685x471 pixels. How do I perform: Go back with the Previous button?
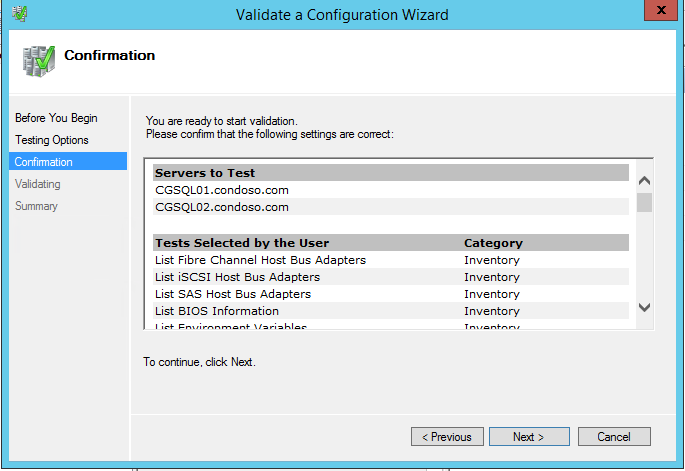(447, 436)
